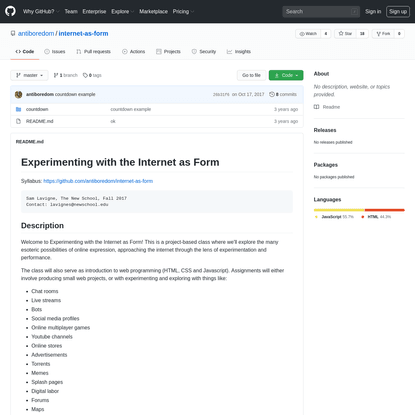415x415 pixels.
Task: Click HTML 44.3% language entry
Action: tap(376, 217)
